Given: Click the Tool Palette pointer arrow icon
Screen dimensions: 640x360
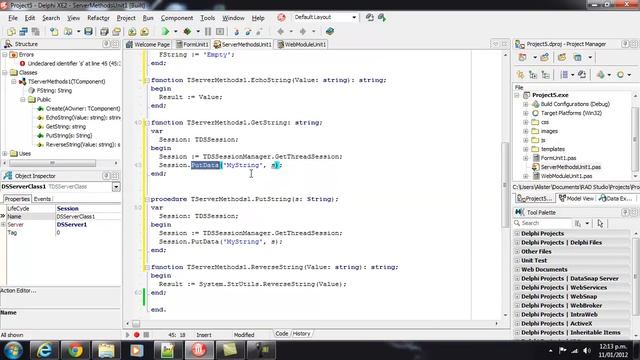Looking at the screenshot, I should (600, 223).
